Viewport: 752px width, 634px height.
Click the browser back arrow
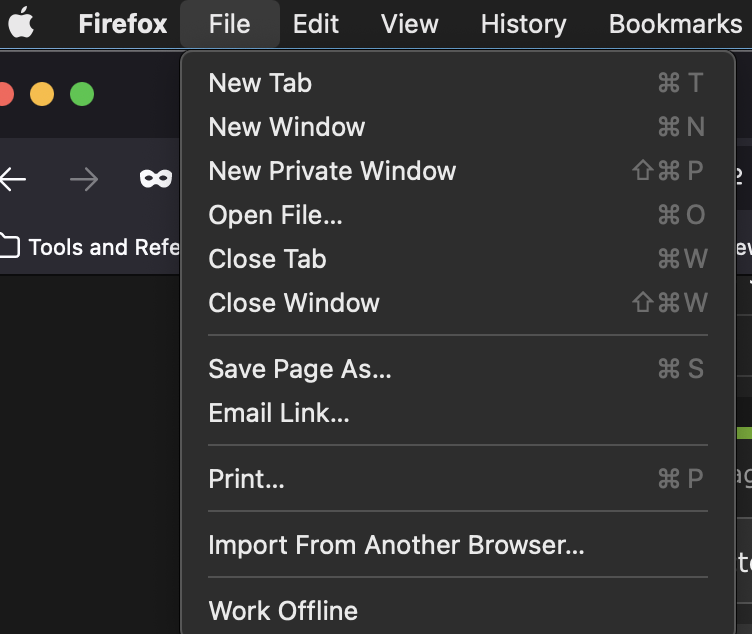click(13, 180)
